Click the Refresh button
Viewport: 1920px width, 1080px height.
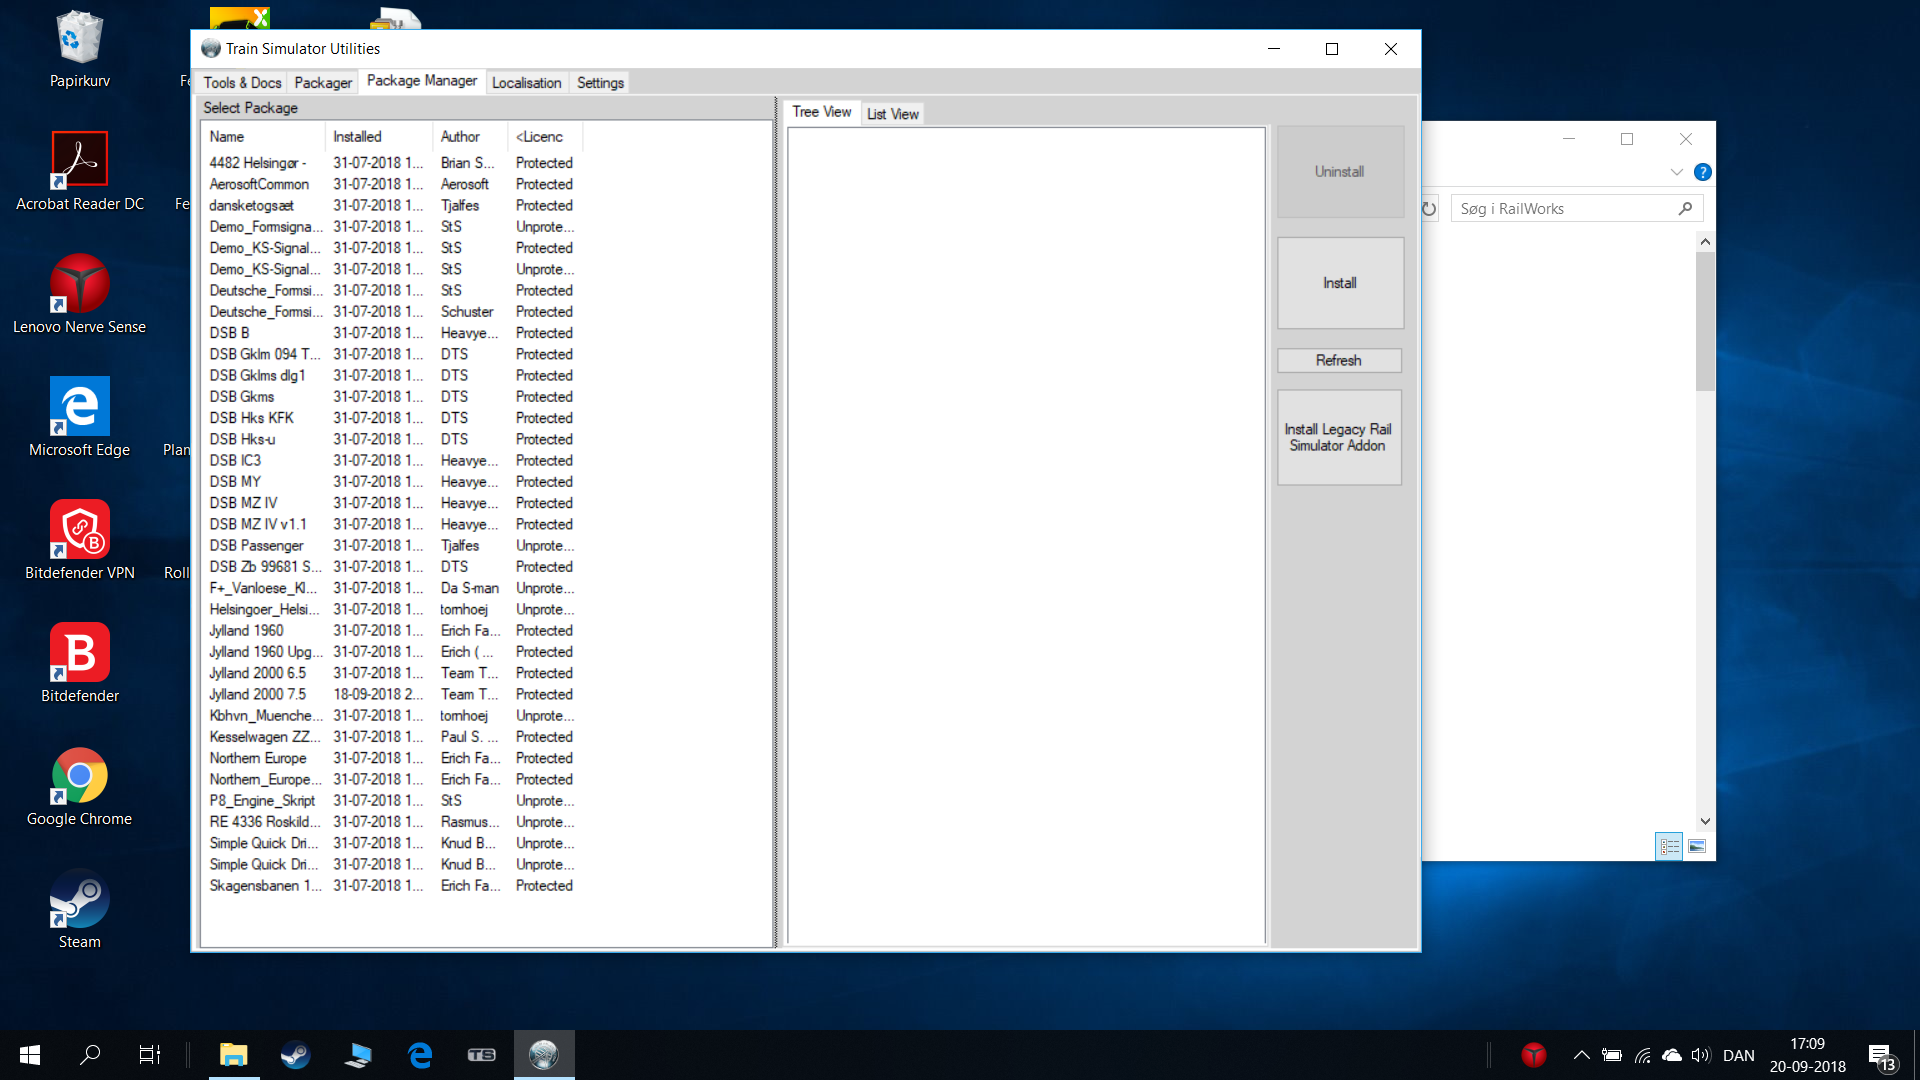tap(1338, 360)
